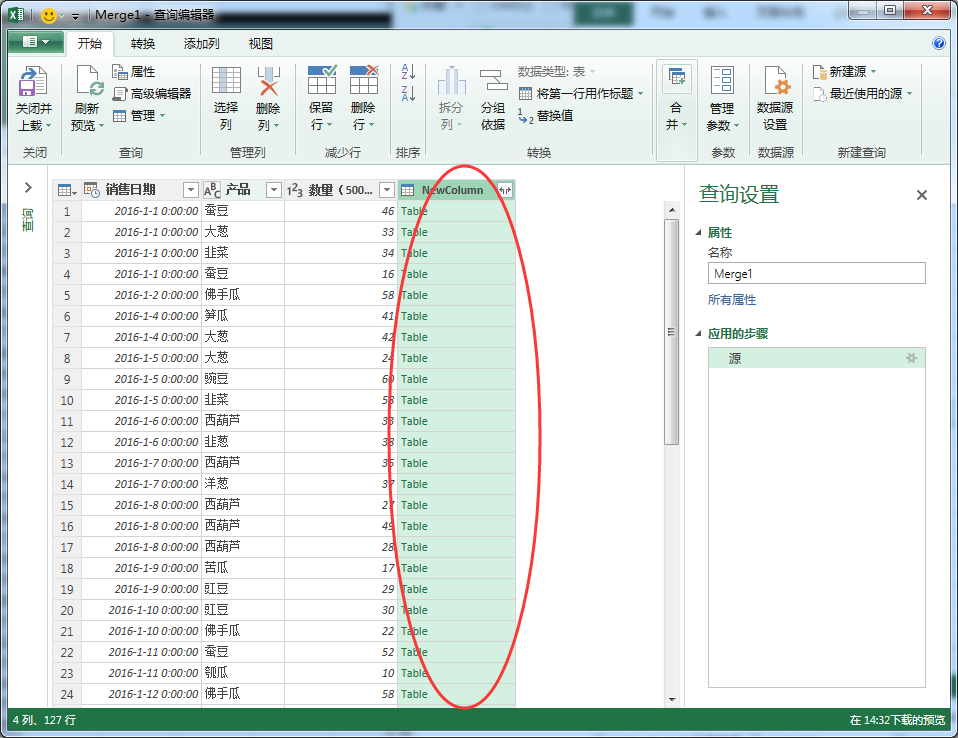Screen dimensions: 958x738
Task: Click the date cell in row 20
Action: tap(141, 610)
